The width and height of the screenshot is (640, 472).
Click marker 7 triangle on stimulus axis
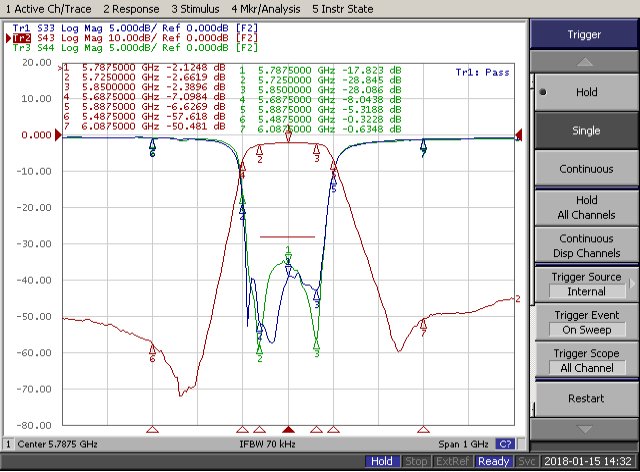[424, 430]
